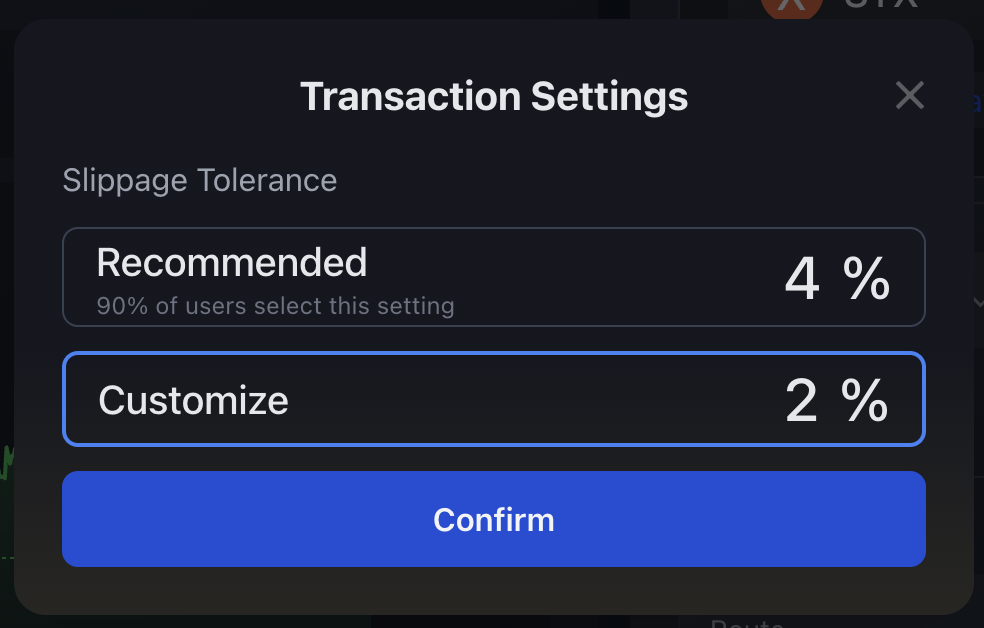Click the green price chart line
The width and height of the screenshot is (984, 628).
point(7,463)
